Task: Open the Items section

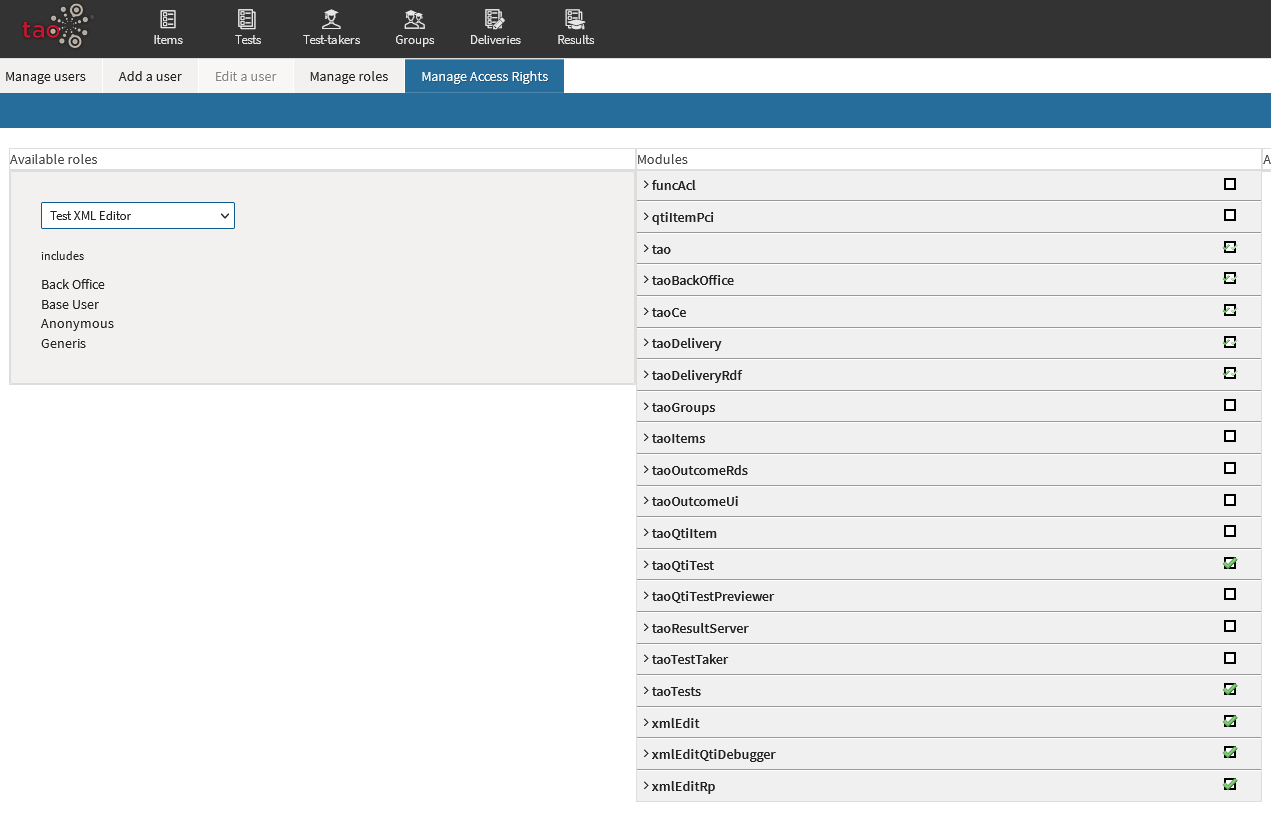Action: (x=167, y=27)
